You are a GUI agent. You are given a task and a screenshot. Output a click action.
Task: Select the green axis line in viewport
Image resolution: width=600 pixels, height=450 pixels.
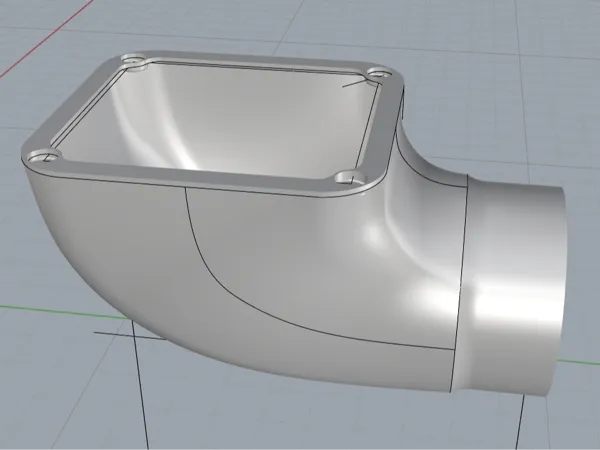[x=63, y=312]
